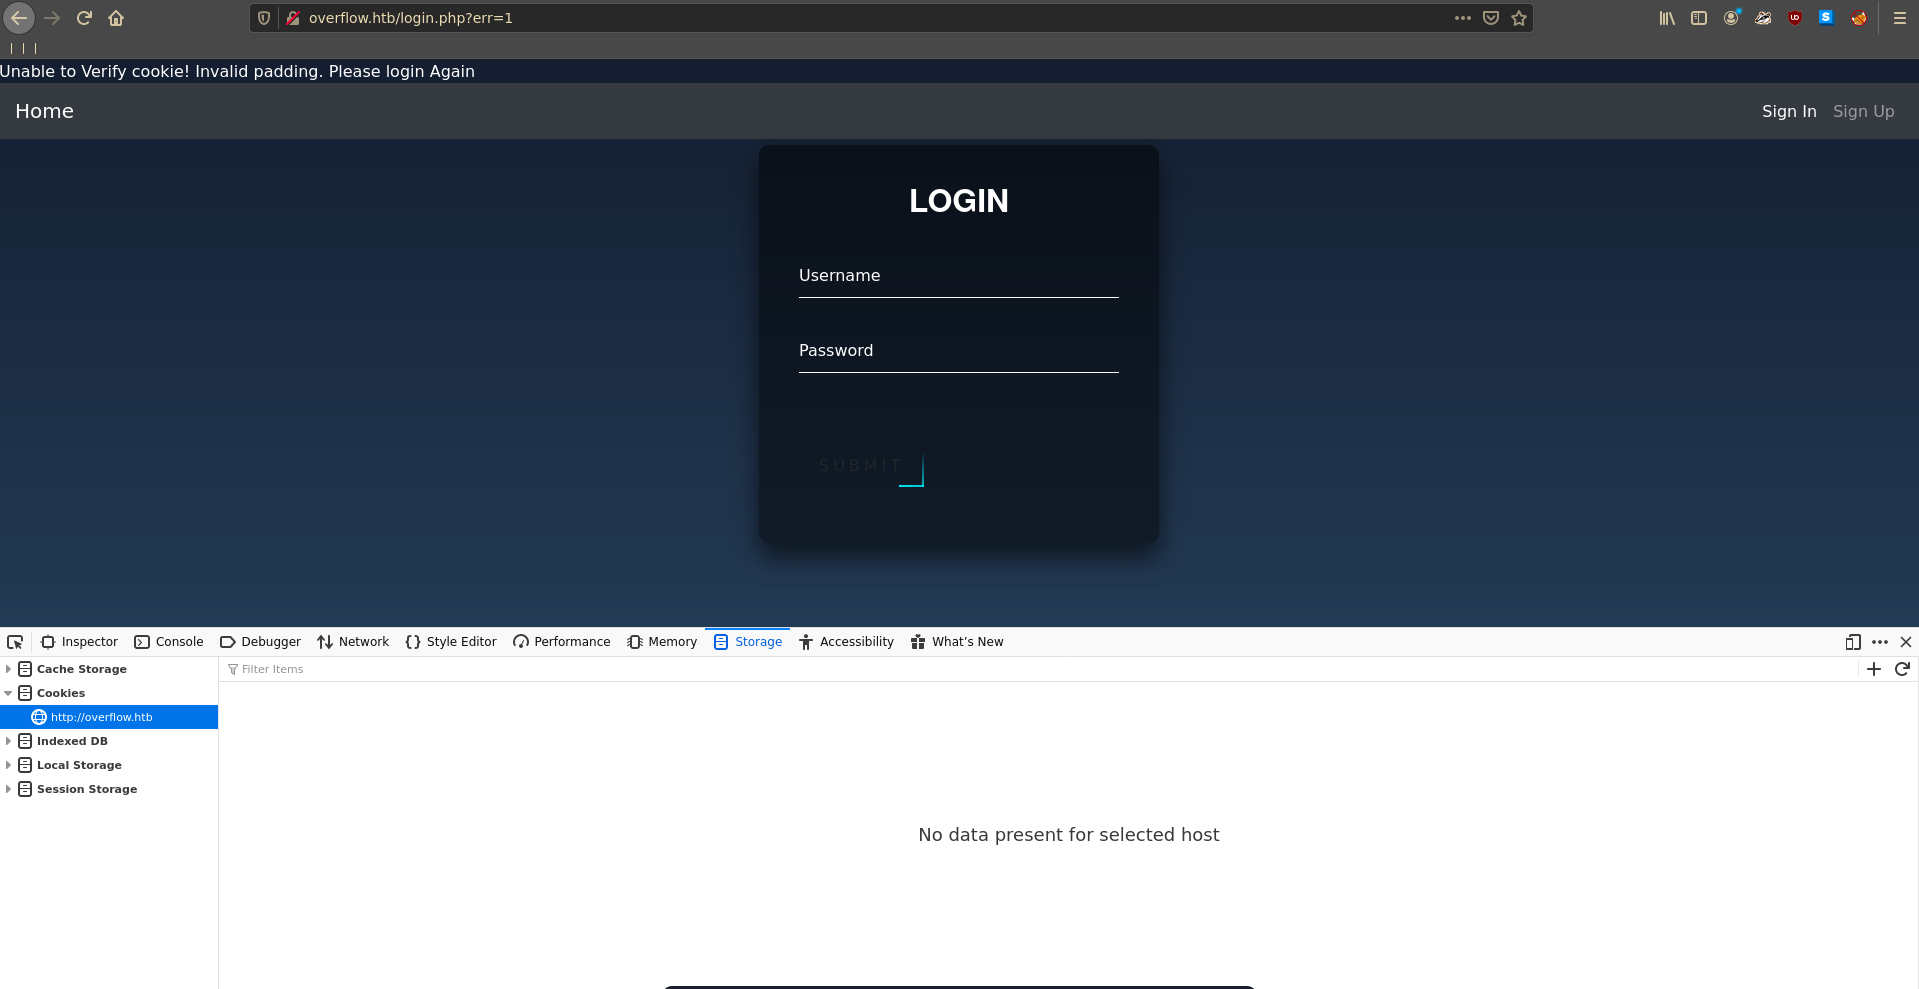Image resolution: width=1919 pixels, height=989 pixels.
Task: Add a new cookie item with plus icon
Action: (x=1874, y=669)
